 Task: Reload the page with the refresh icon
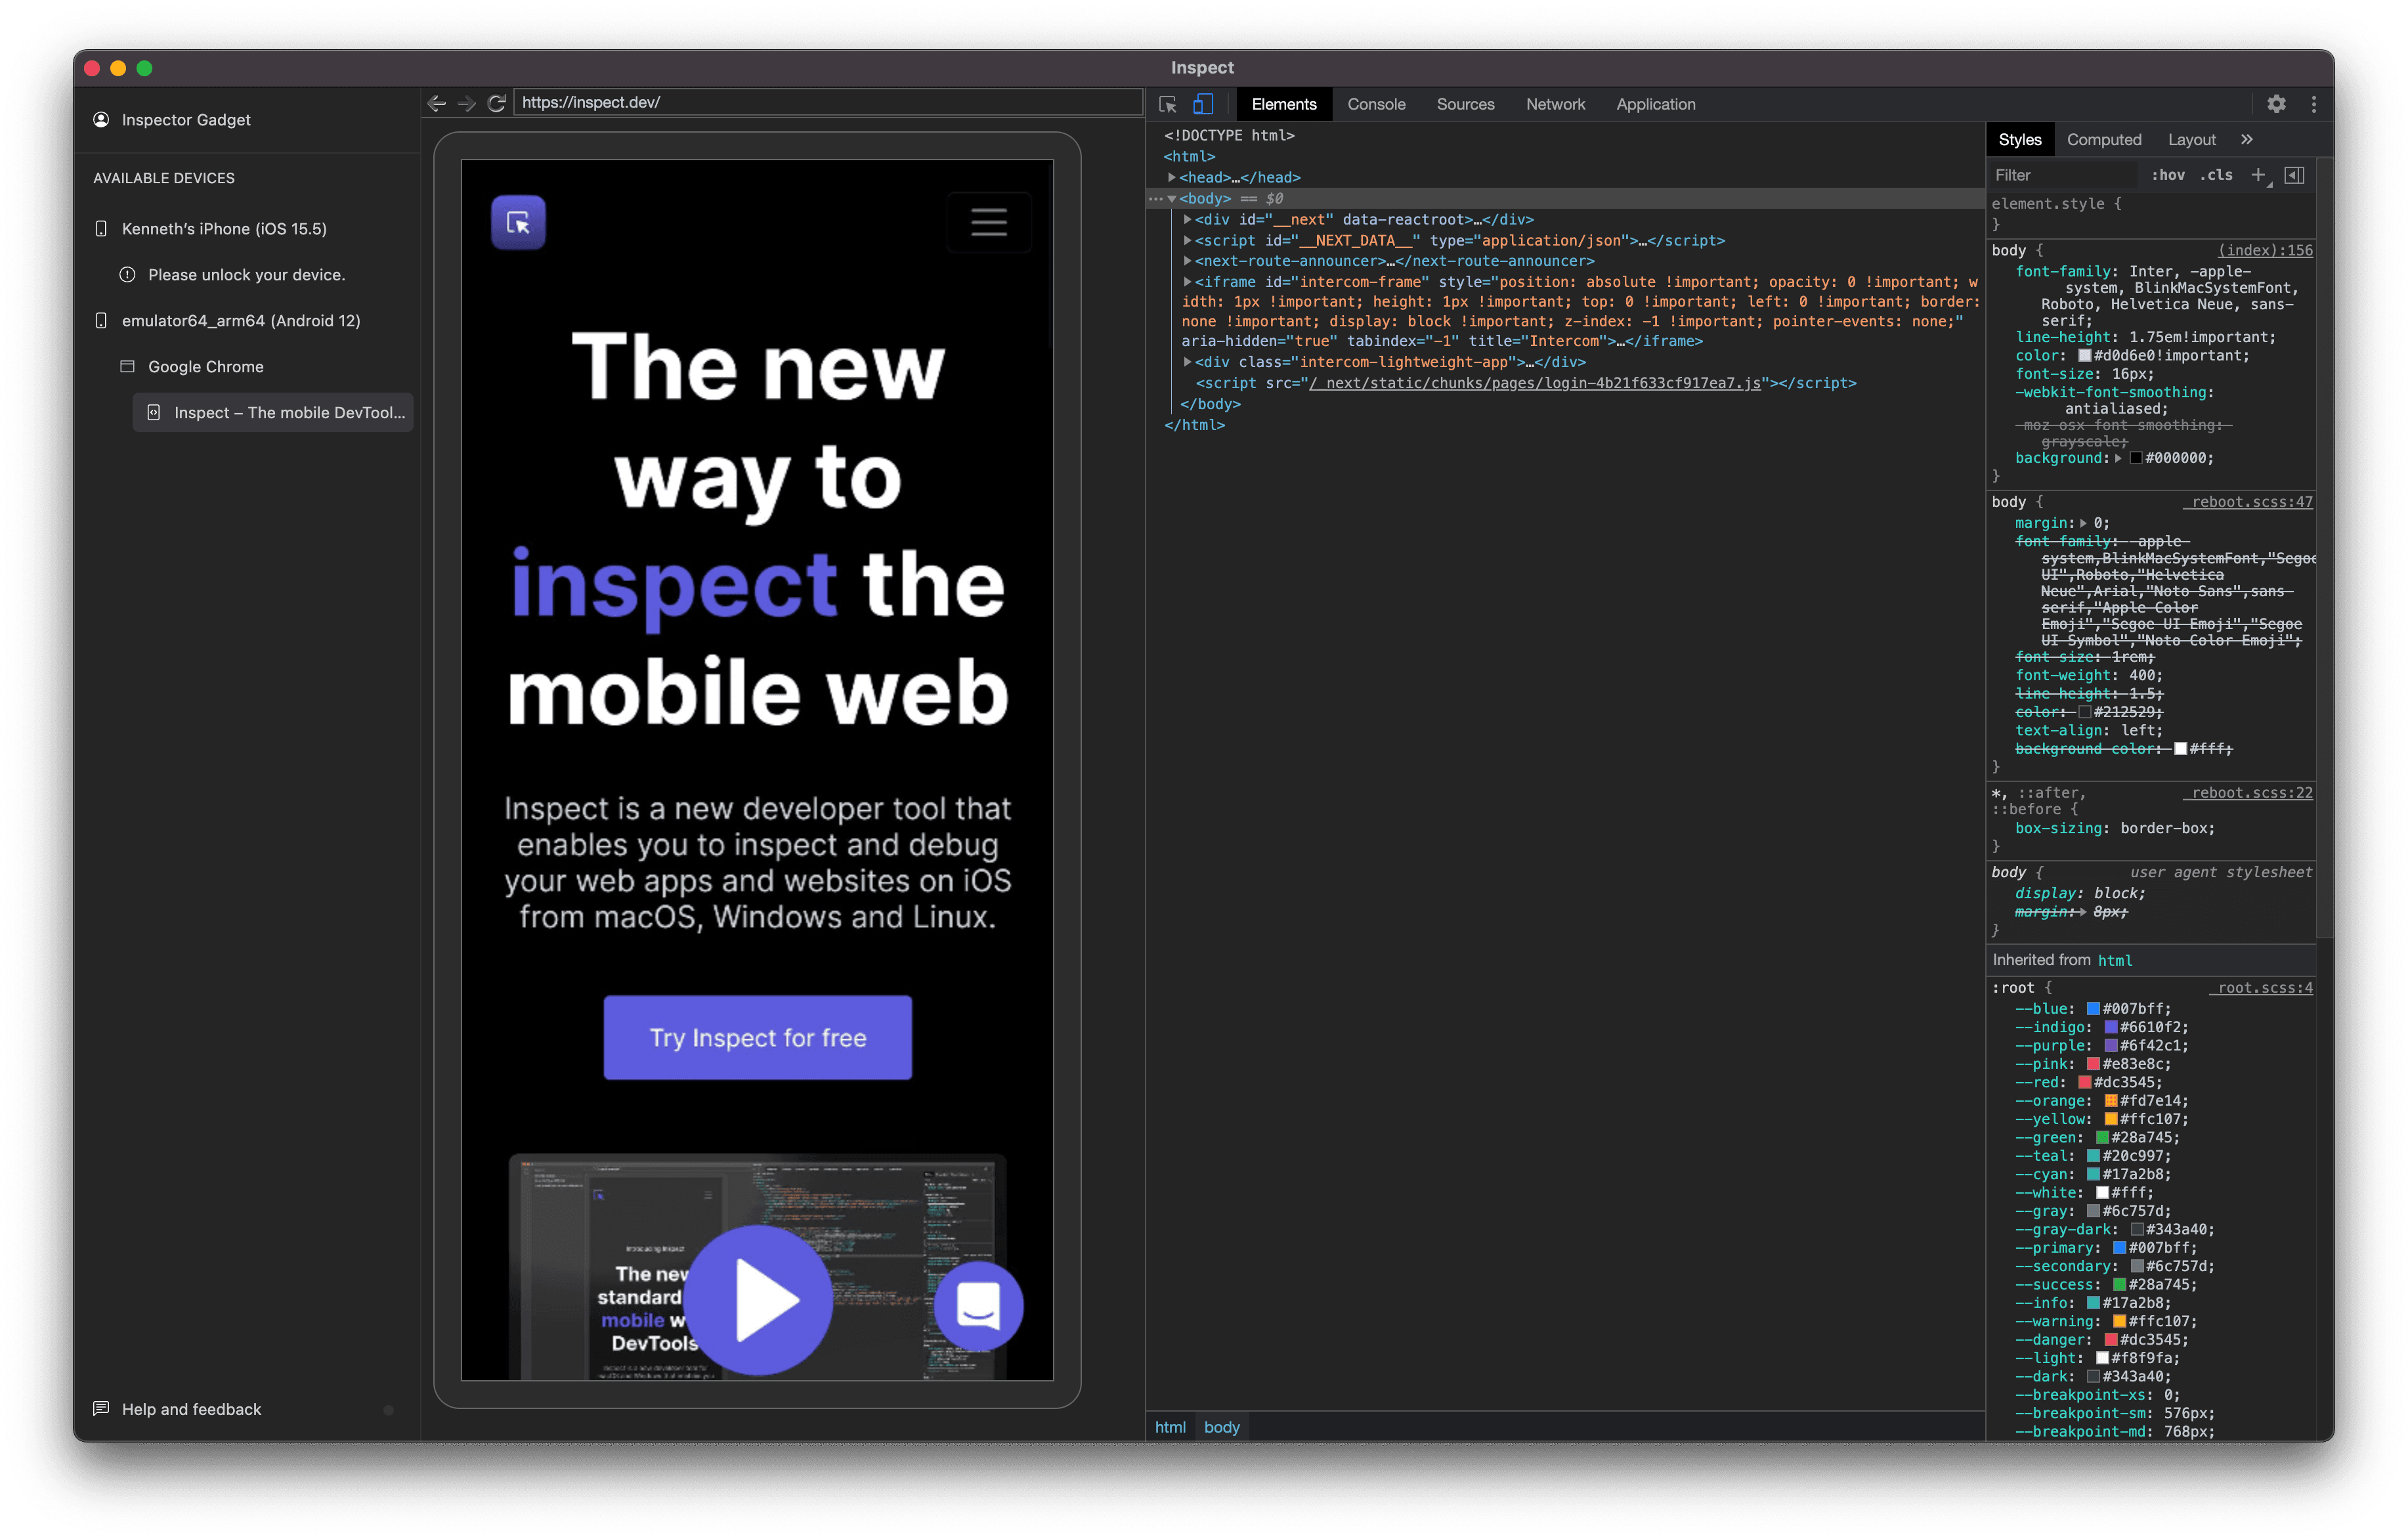click(497, 102)
